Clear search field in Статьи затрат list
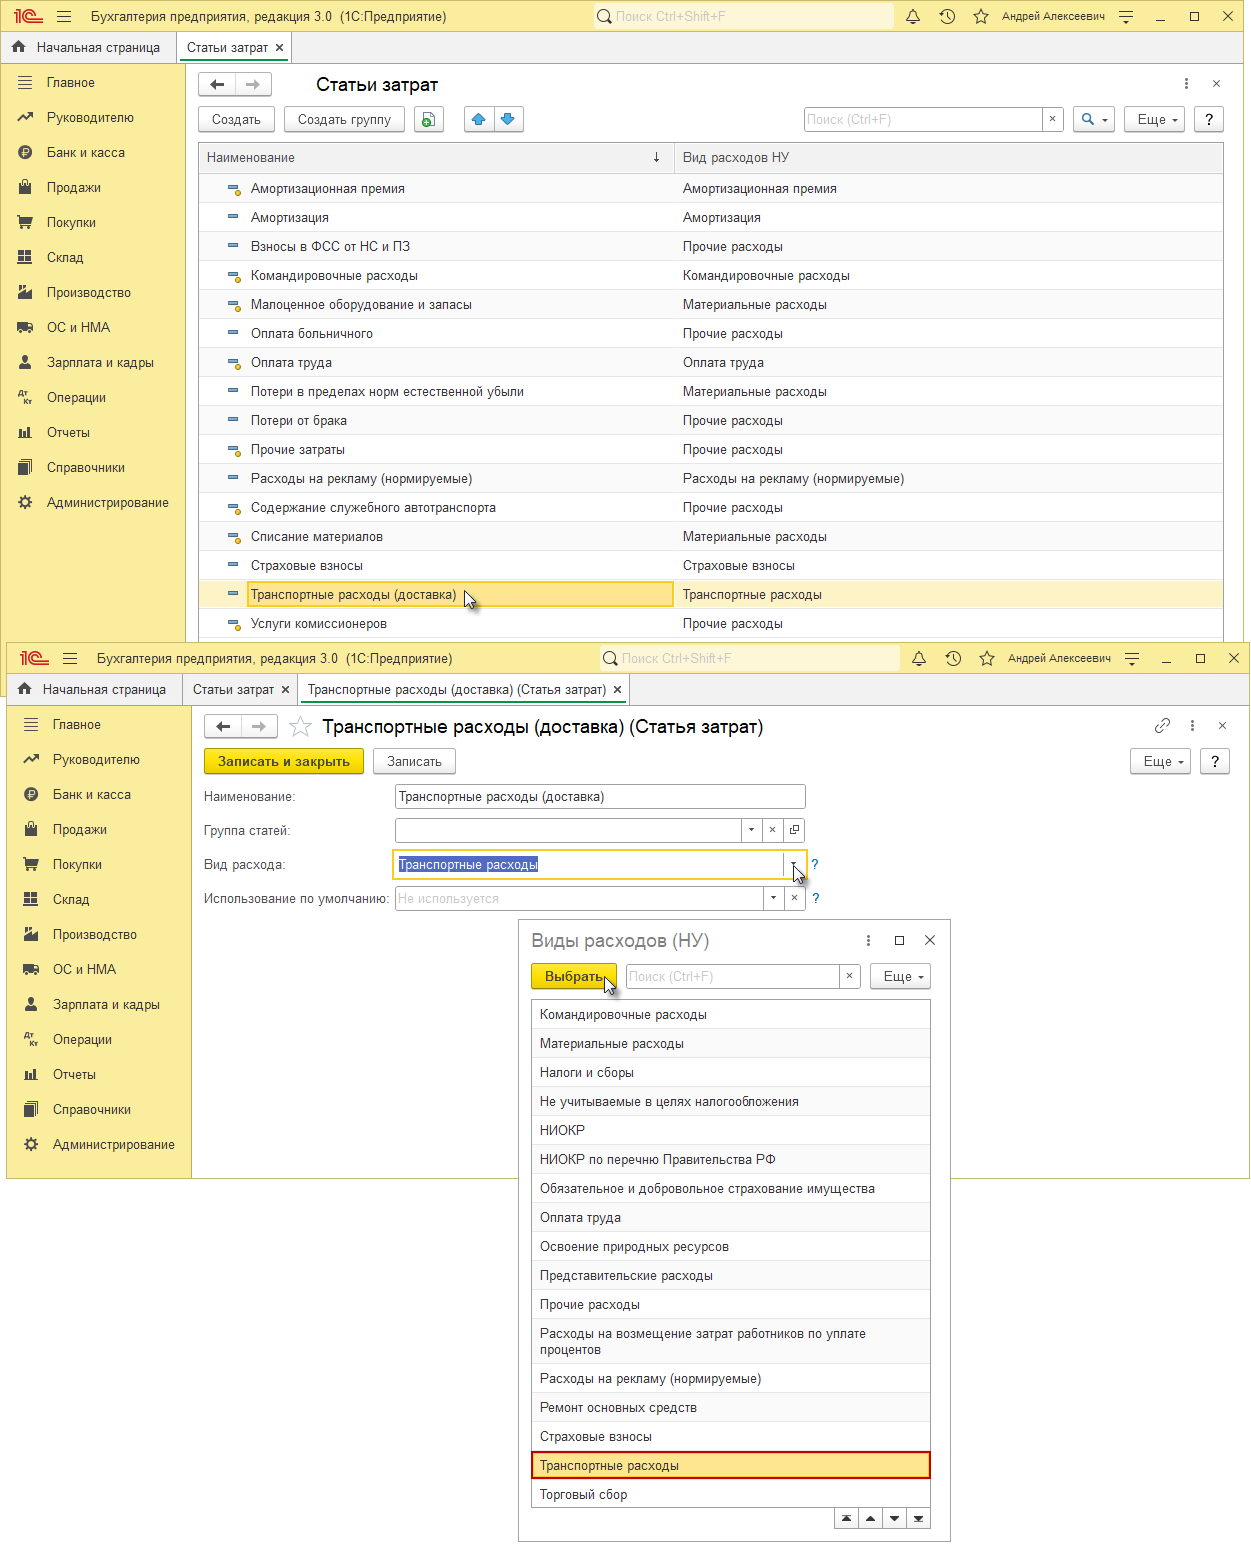 coord(1052,119)
